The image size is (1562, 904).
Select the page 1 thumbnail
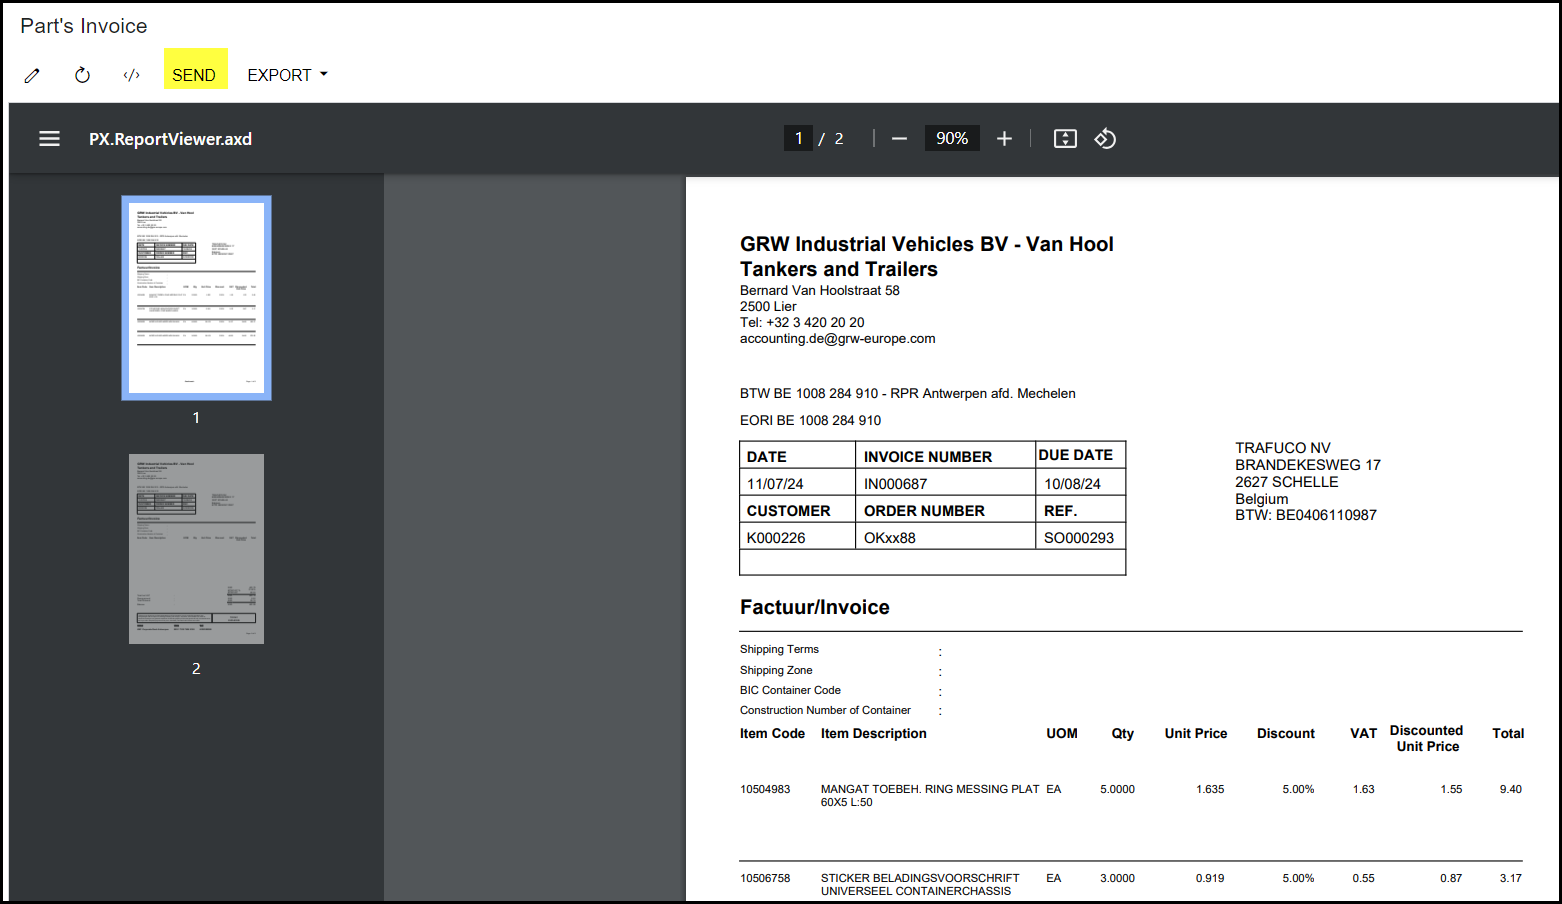196,298
